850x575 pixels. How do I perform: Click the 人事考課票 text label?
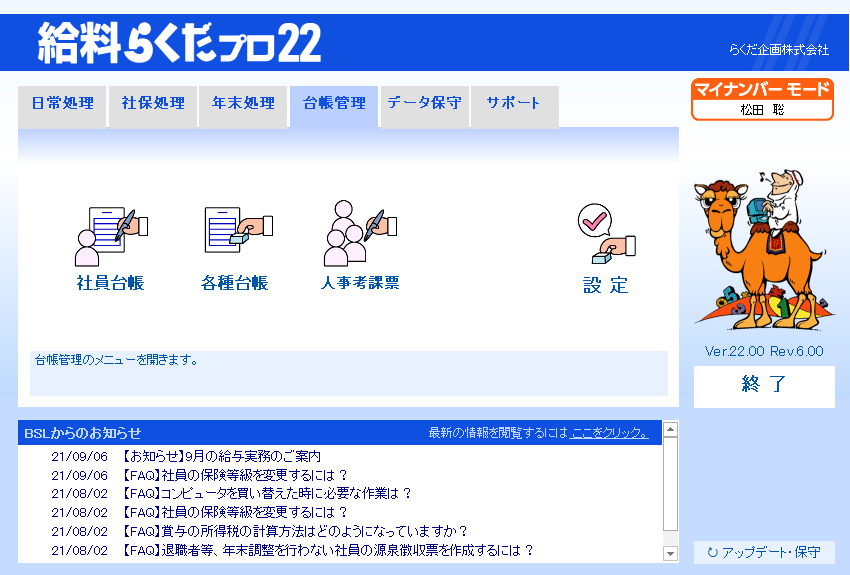pos(360,283)
